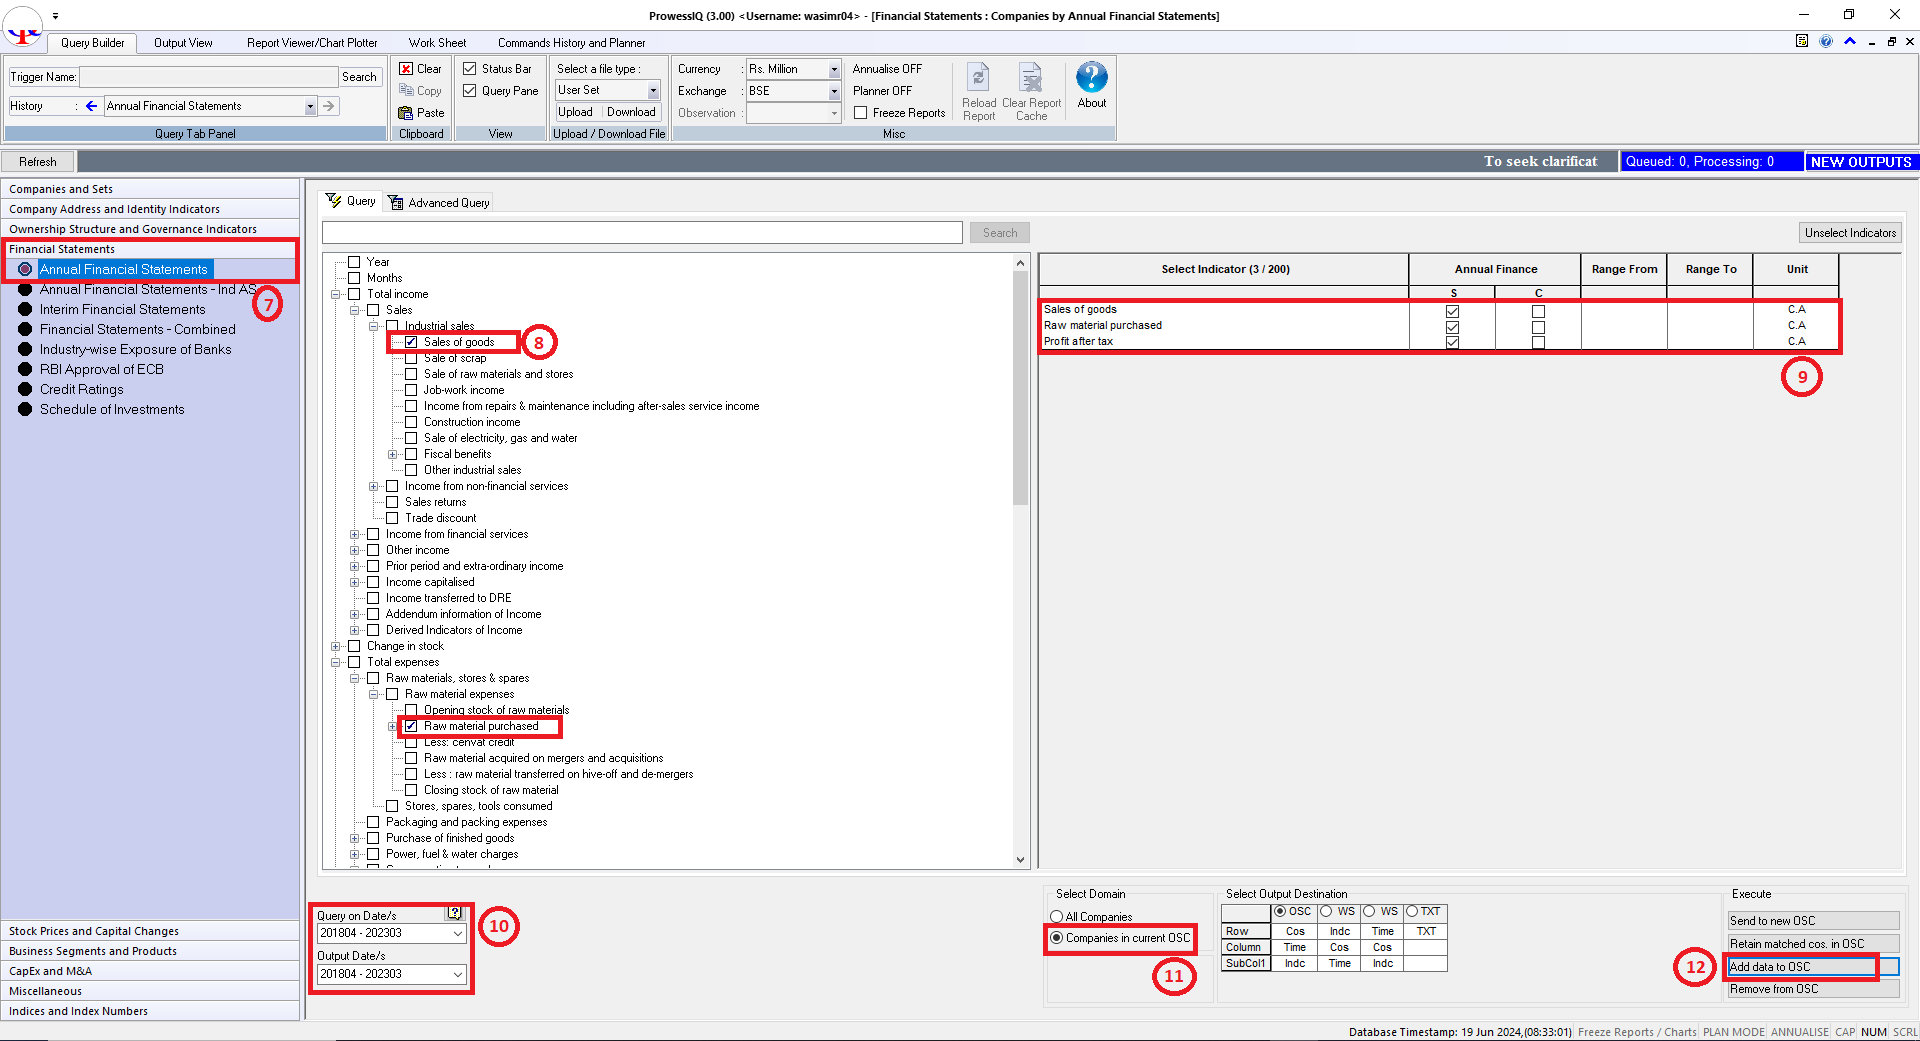
Task: Click the Send to new OSC button
Action: [x=1813, y=921]
